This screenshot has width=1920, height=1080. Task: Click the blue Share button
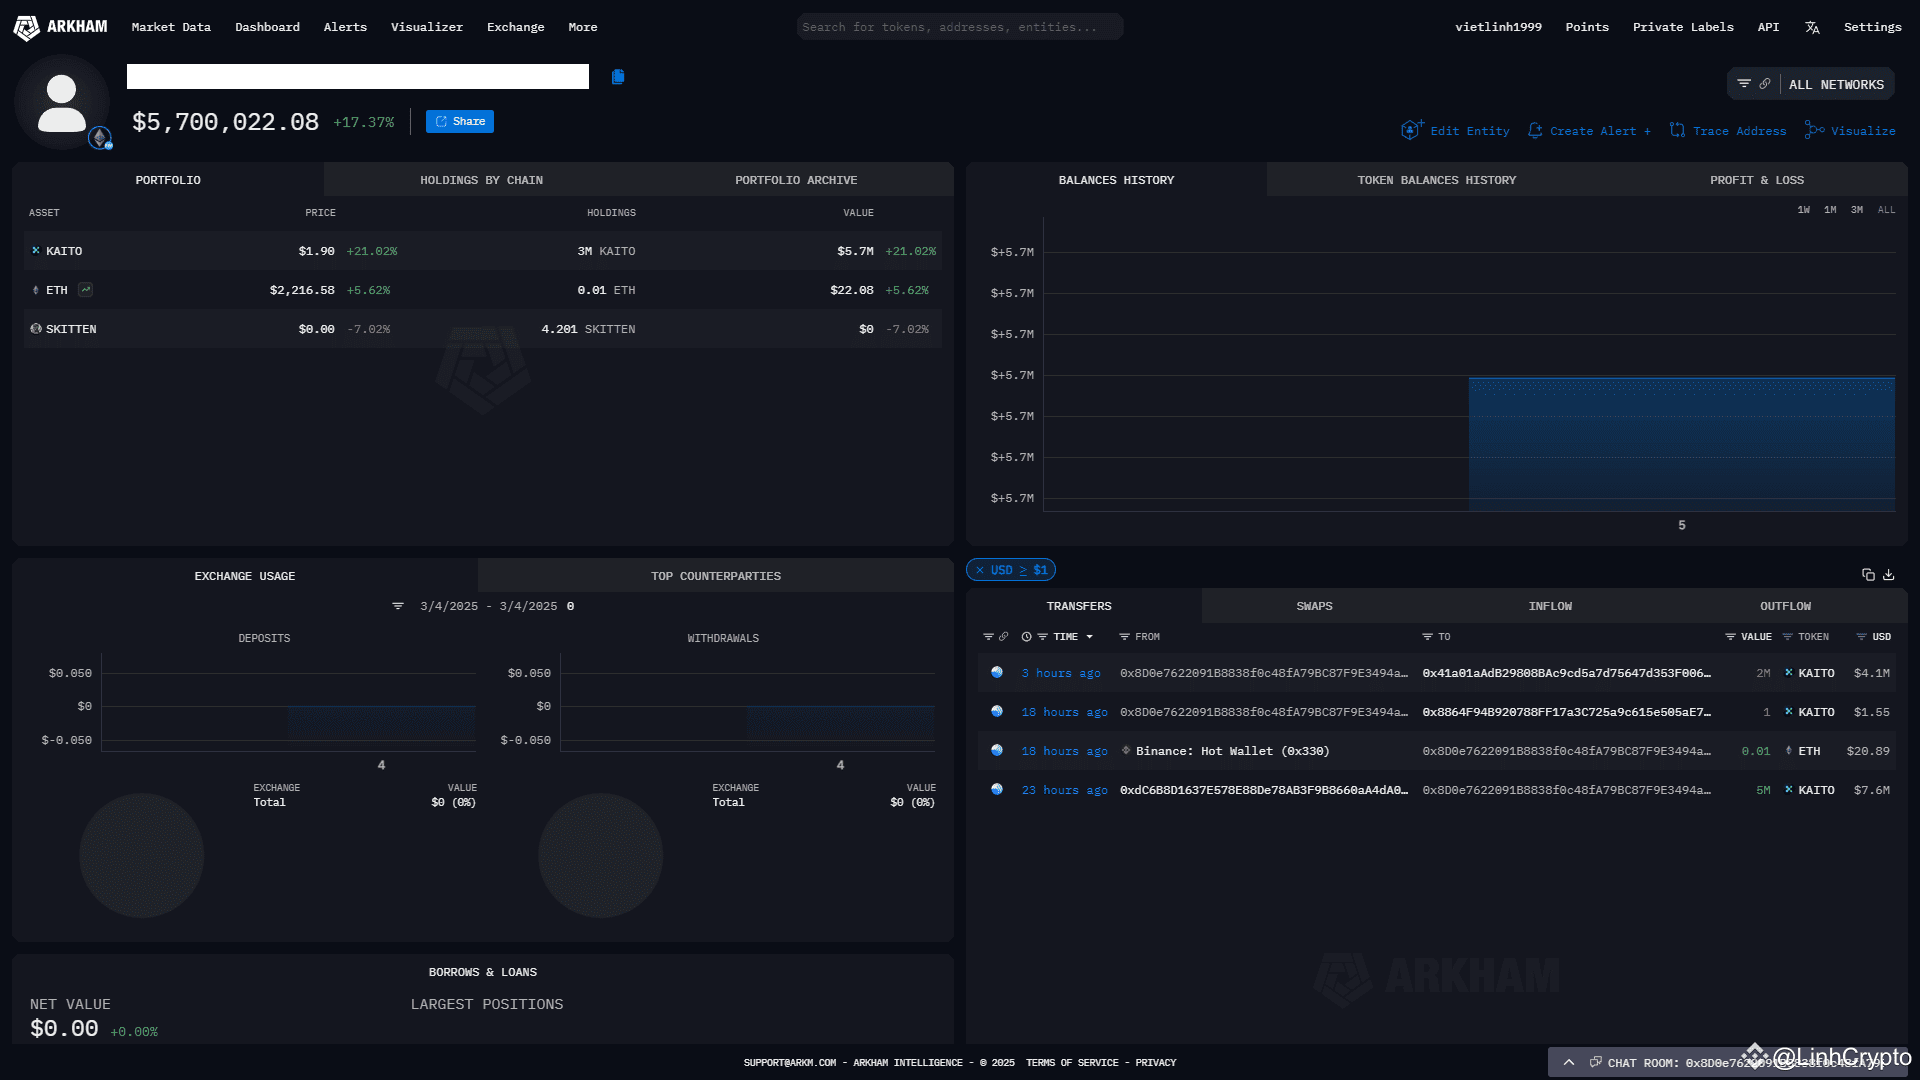point(460,122)
